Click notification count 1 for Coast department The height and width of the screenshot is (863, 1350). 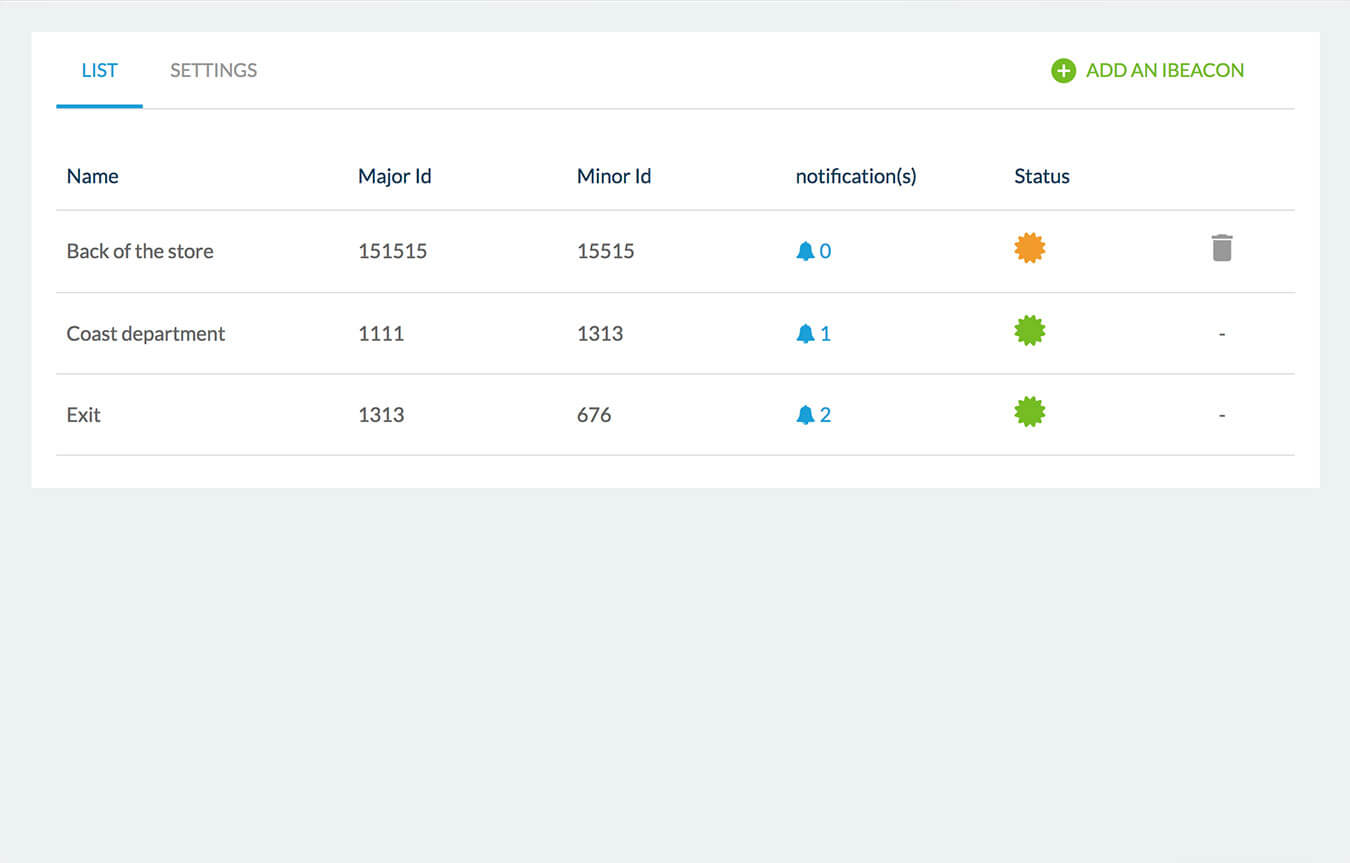(825, 334)
